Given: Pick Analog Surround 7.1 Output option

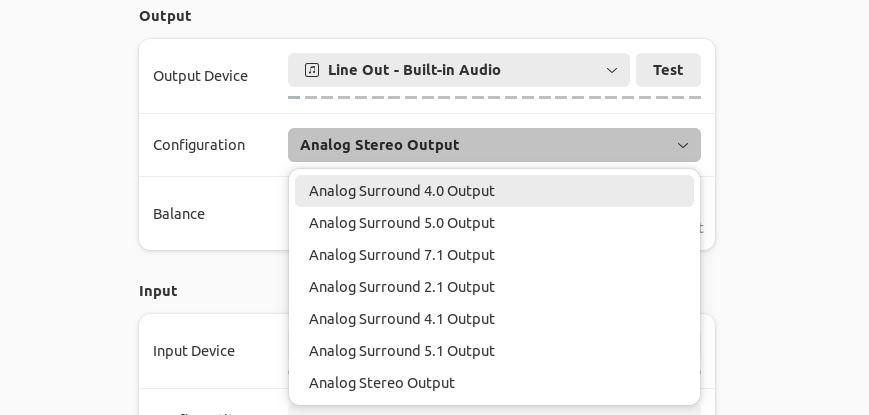Looking at the screenshot, I should point(401,255).
